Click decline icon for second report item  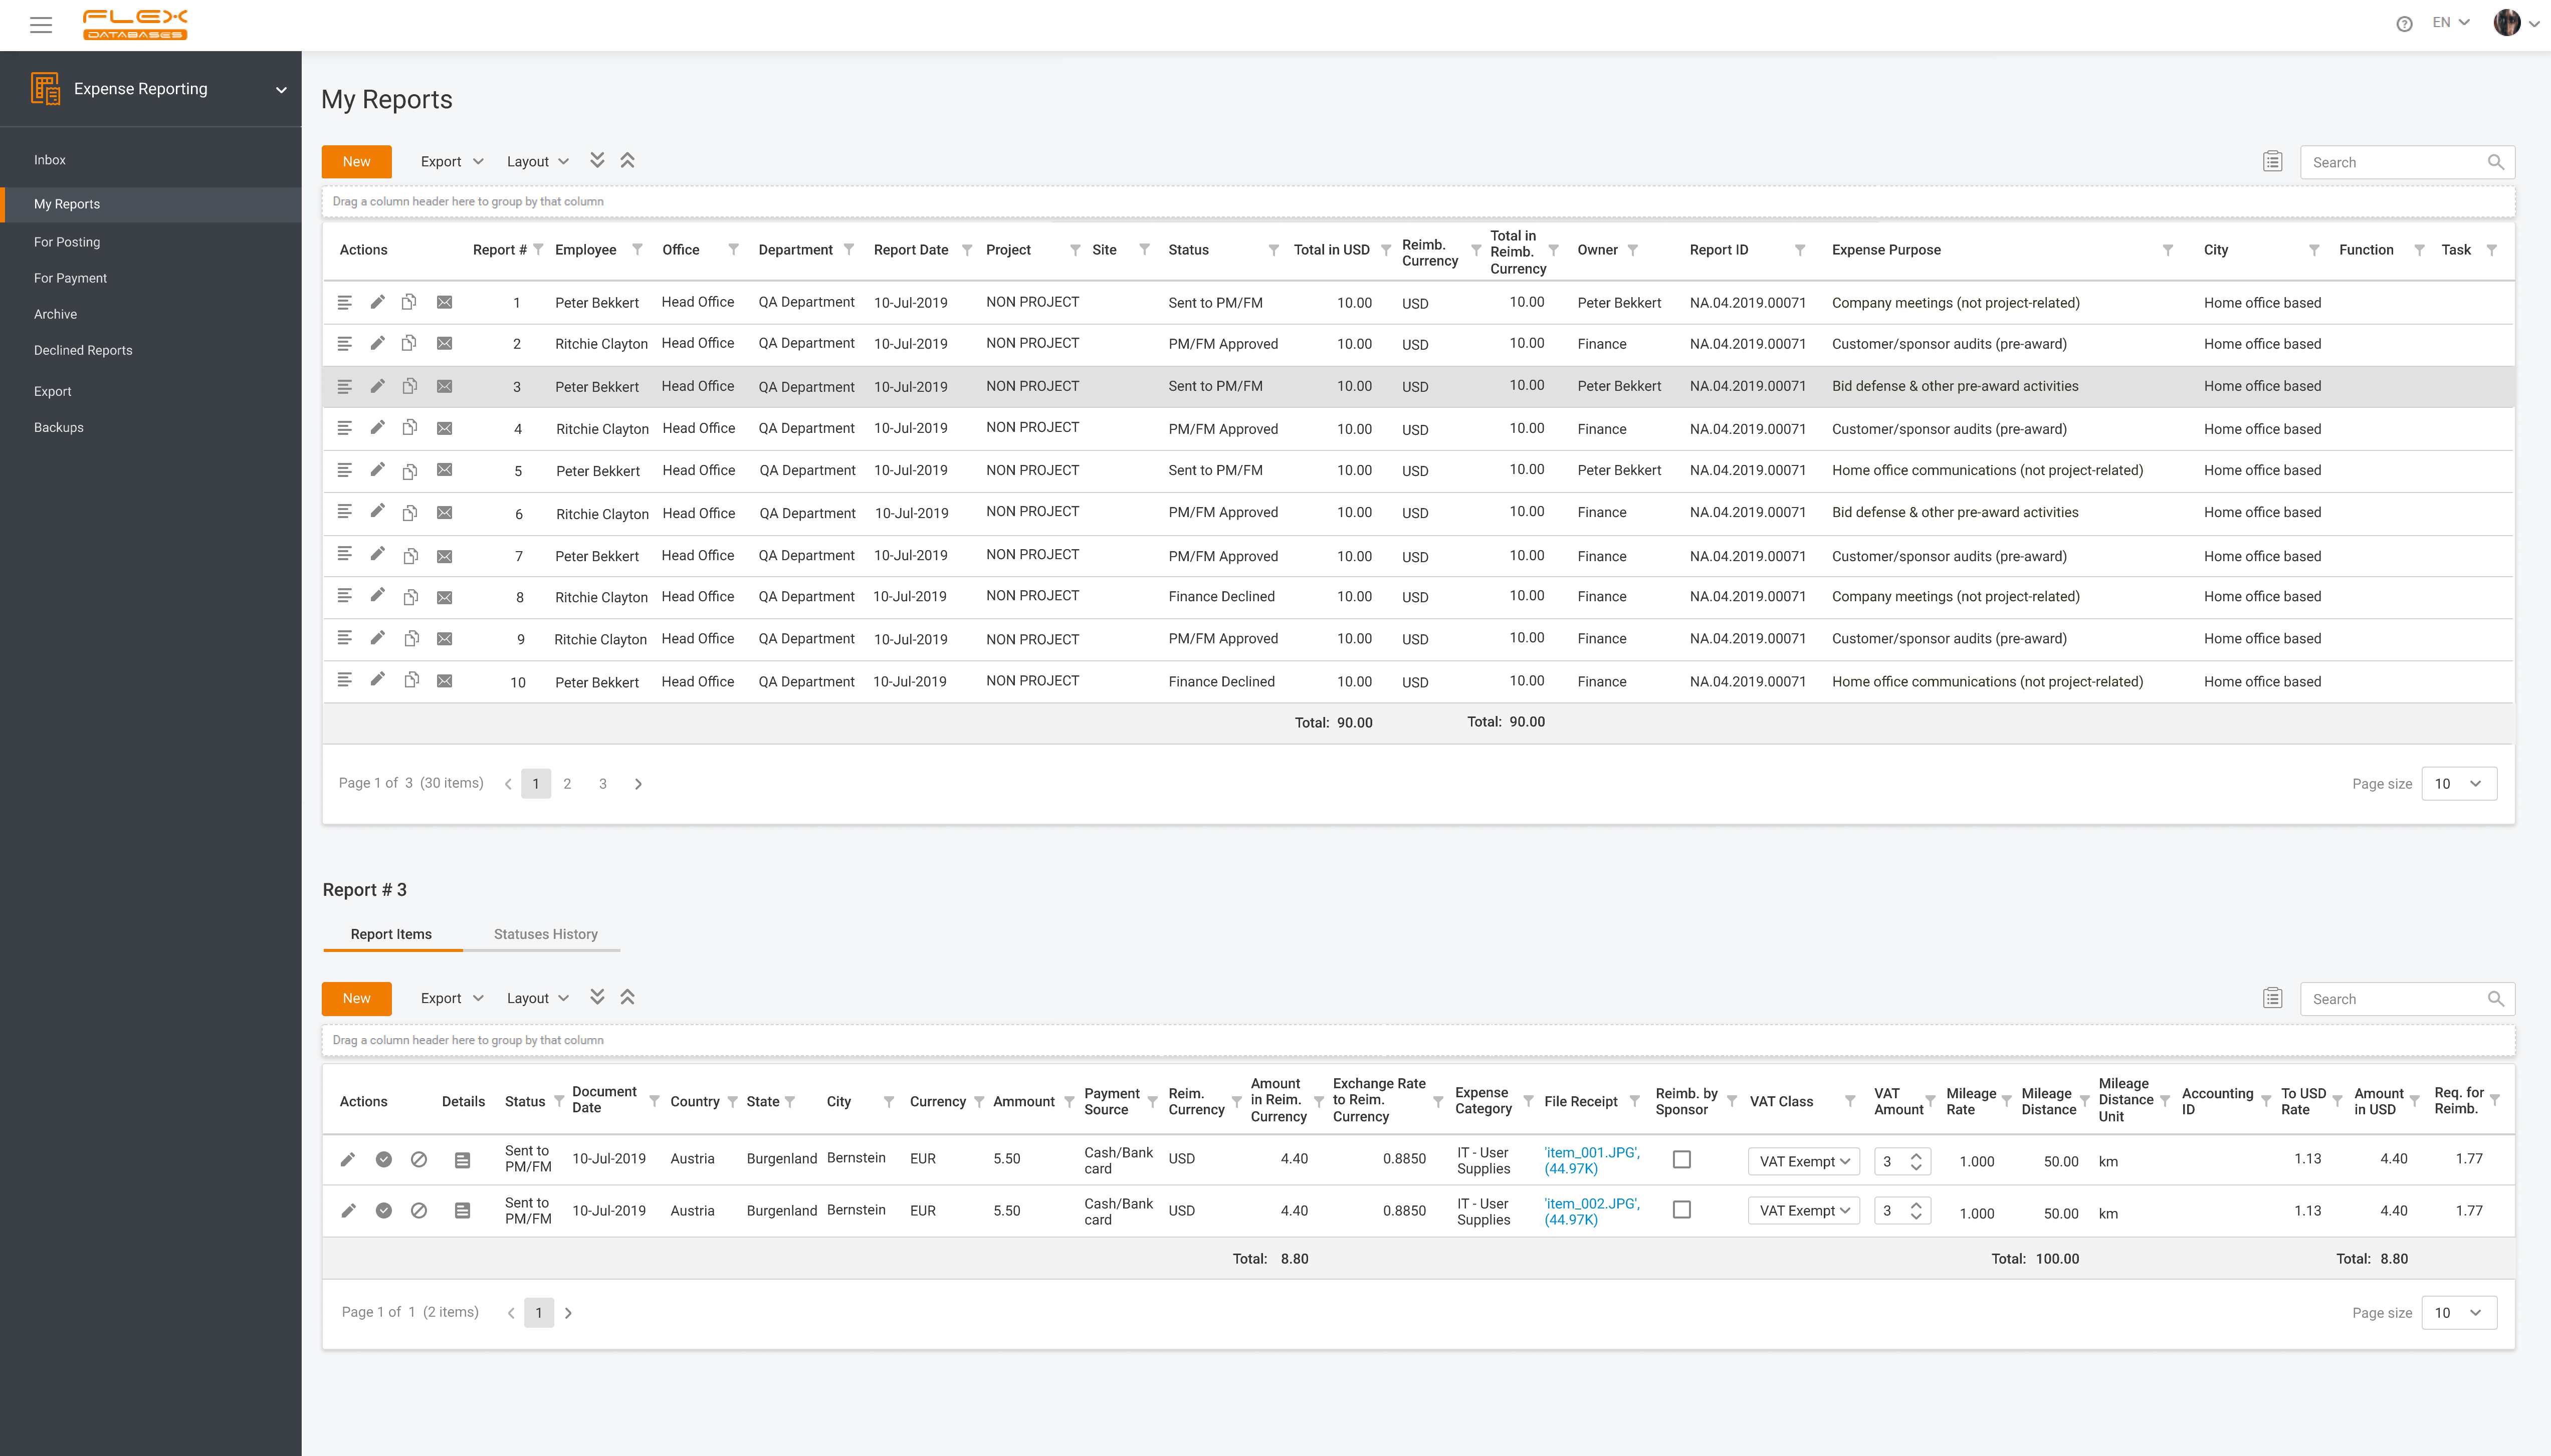(x=419, y=1211)
